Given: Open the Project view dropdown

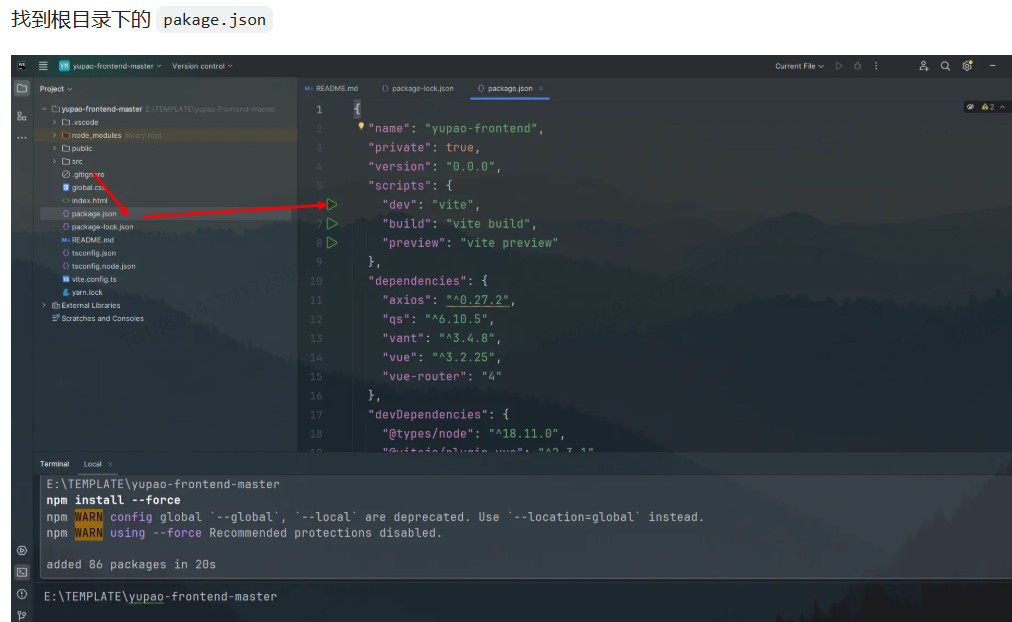Looking at the screenshot, I should tap(56, 89).
